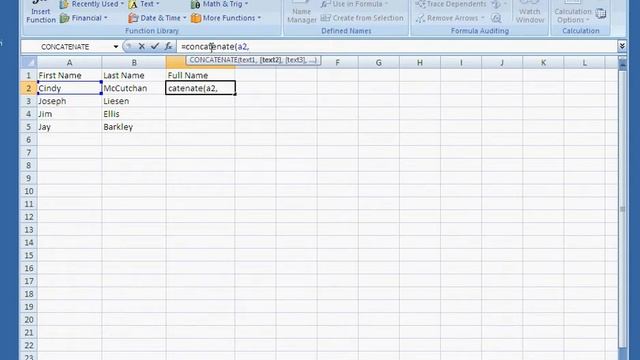Click the Select All corner button
Viewport: 640px width, 360px height.
29,62
